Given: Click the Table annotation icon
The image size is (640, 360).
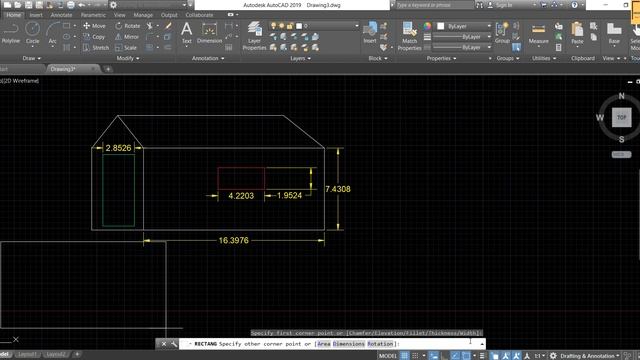Looking at the screenshot, I should 229,47.
